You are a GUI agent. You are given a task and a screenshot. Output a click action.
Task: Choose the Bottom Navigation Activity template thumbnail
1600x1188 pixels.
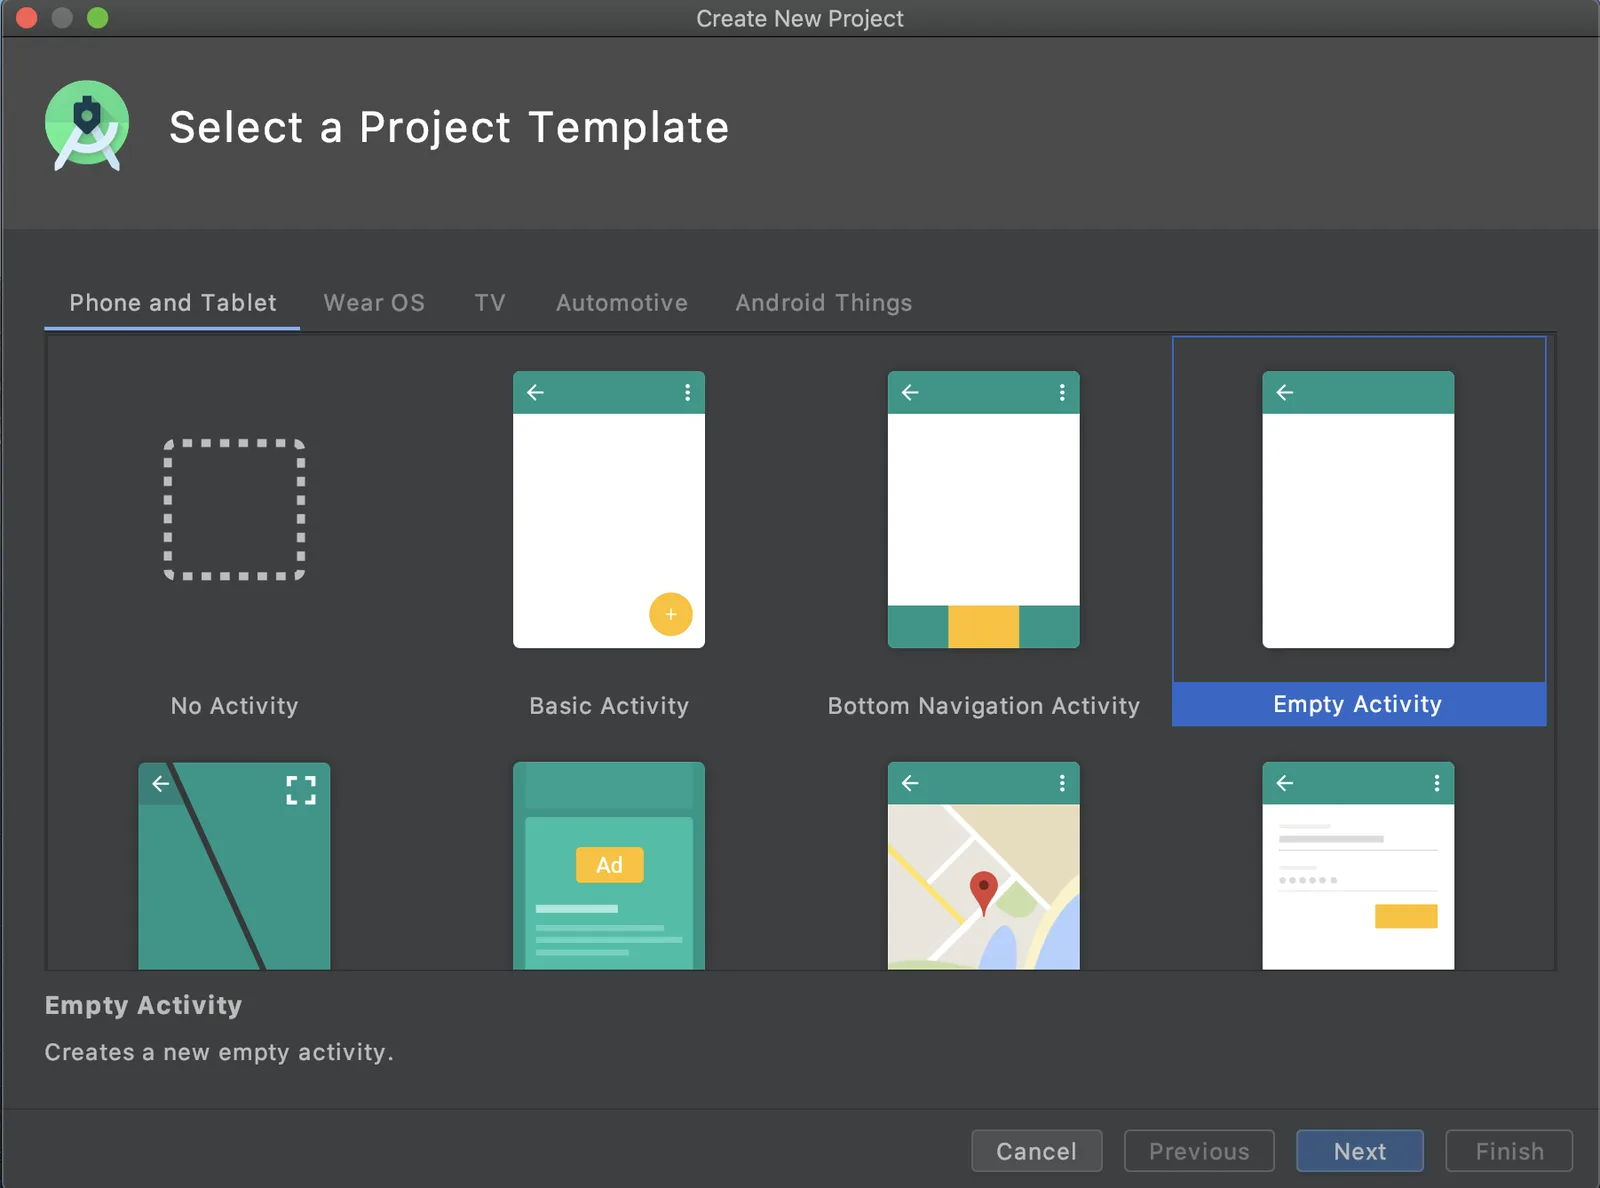coord(984,510)
